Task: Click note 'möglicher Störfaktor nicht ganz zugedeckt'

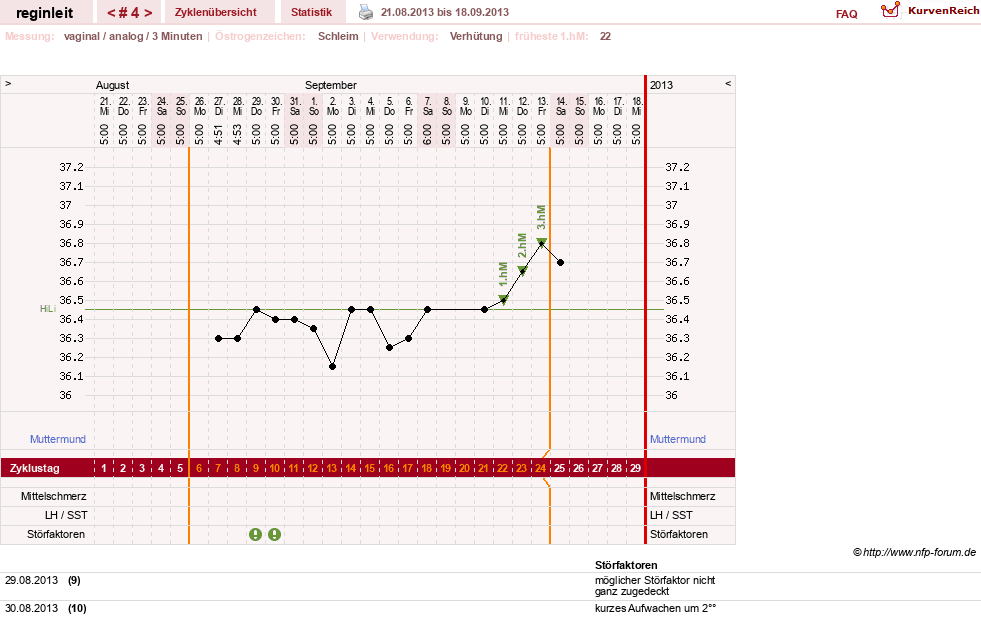Action: pyautogui.click(x=655, y=586)
